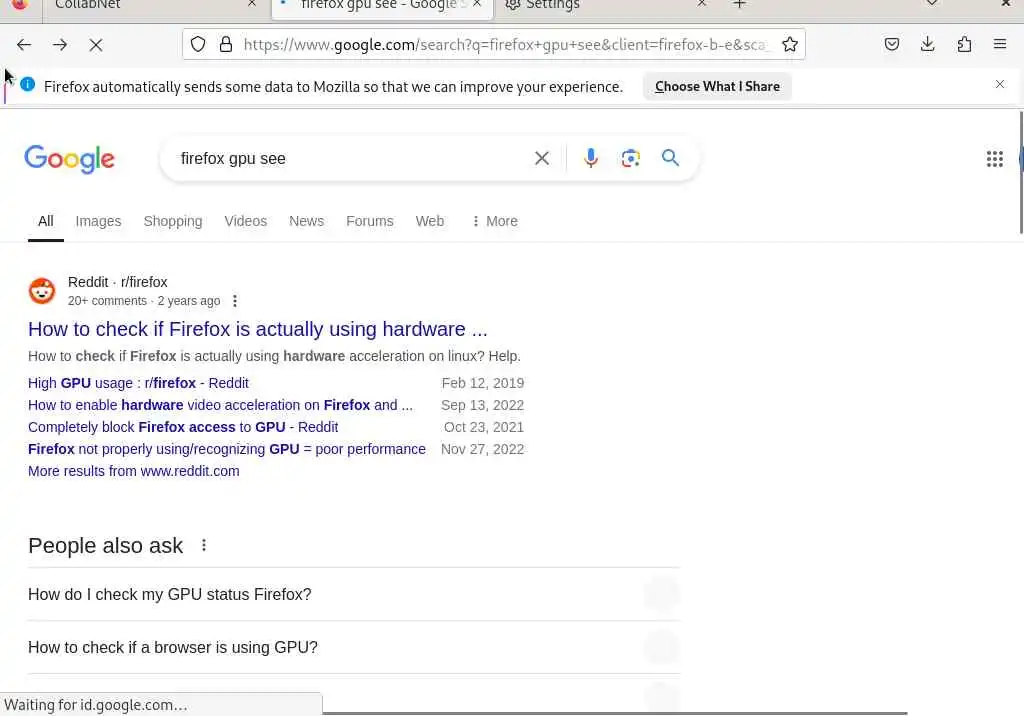Open Firefox application hamburger menu
Image resolution: width=1024 pixels, height=716 pixels.
1000,44
